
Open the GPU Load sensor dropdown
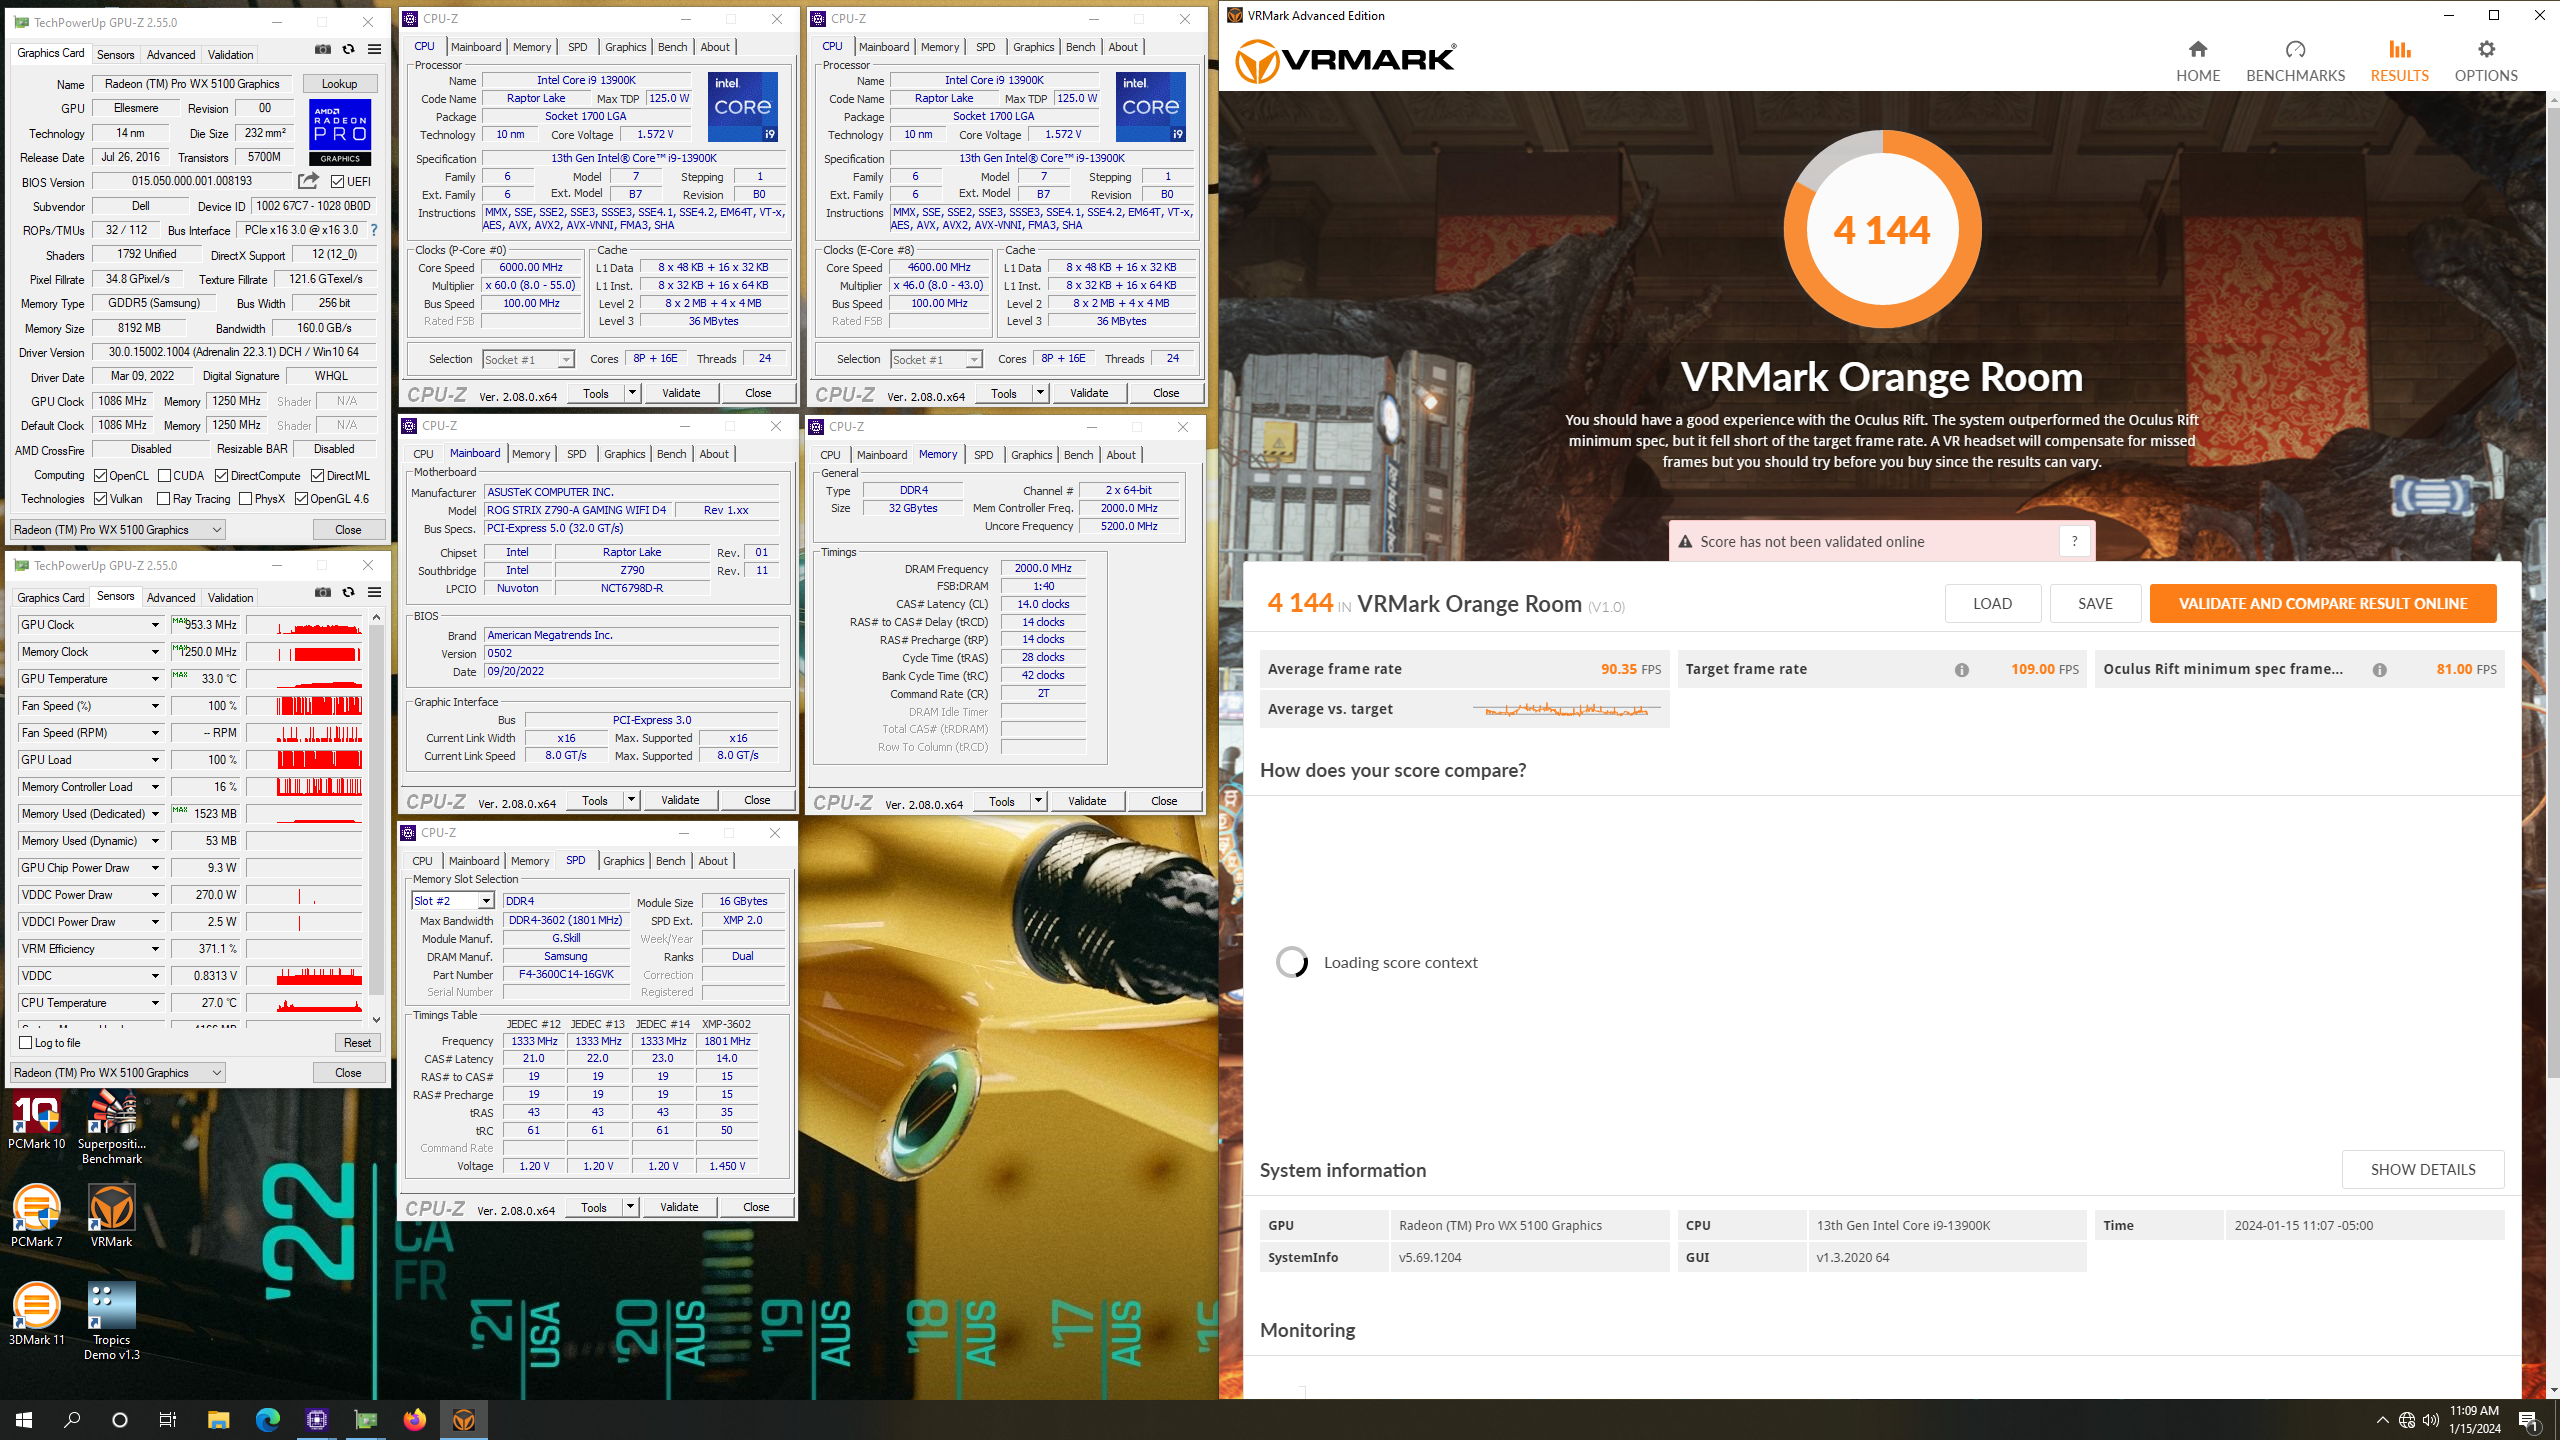coord(155,760)
